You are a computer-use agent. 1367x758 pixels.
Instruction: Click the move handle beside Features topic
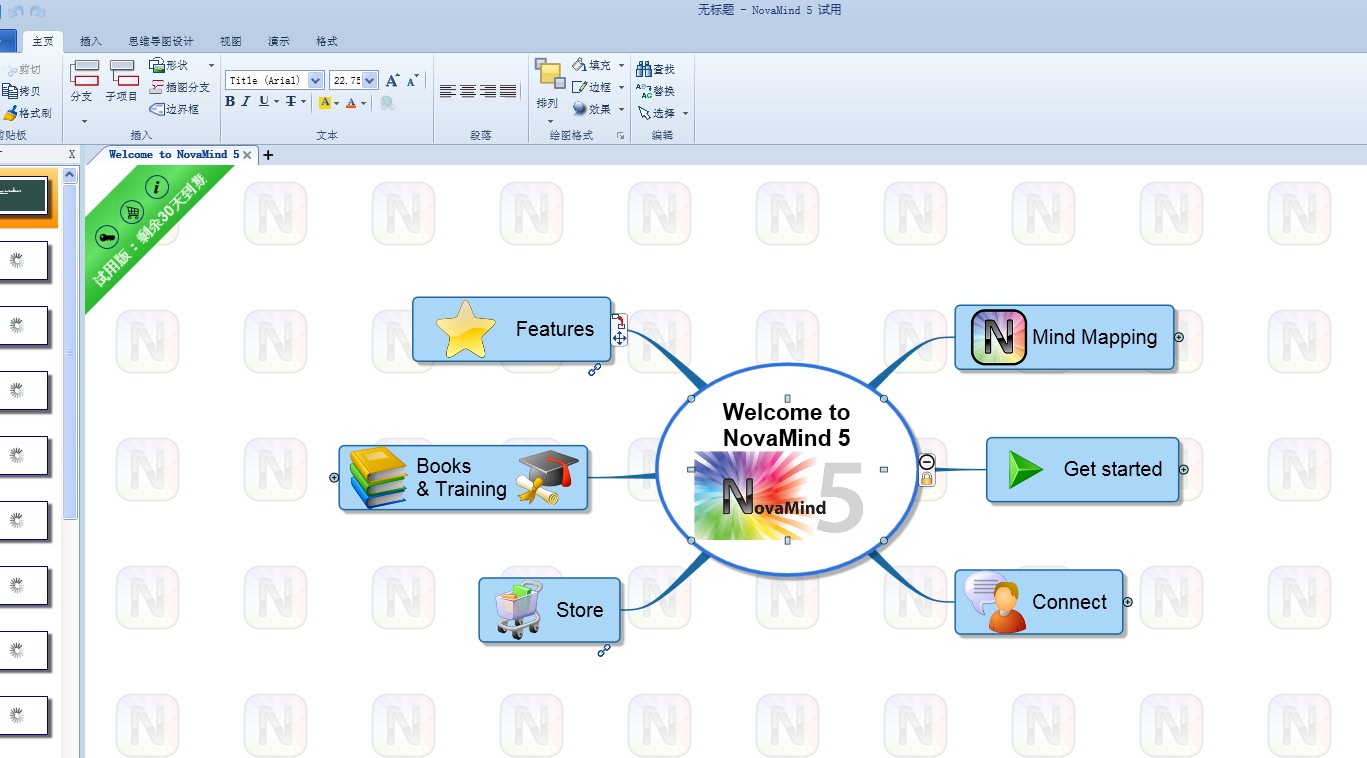click(620, 338)
